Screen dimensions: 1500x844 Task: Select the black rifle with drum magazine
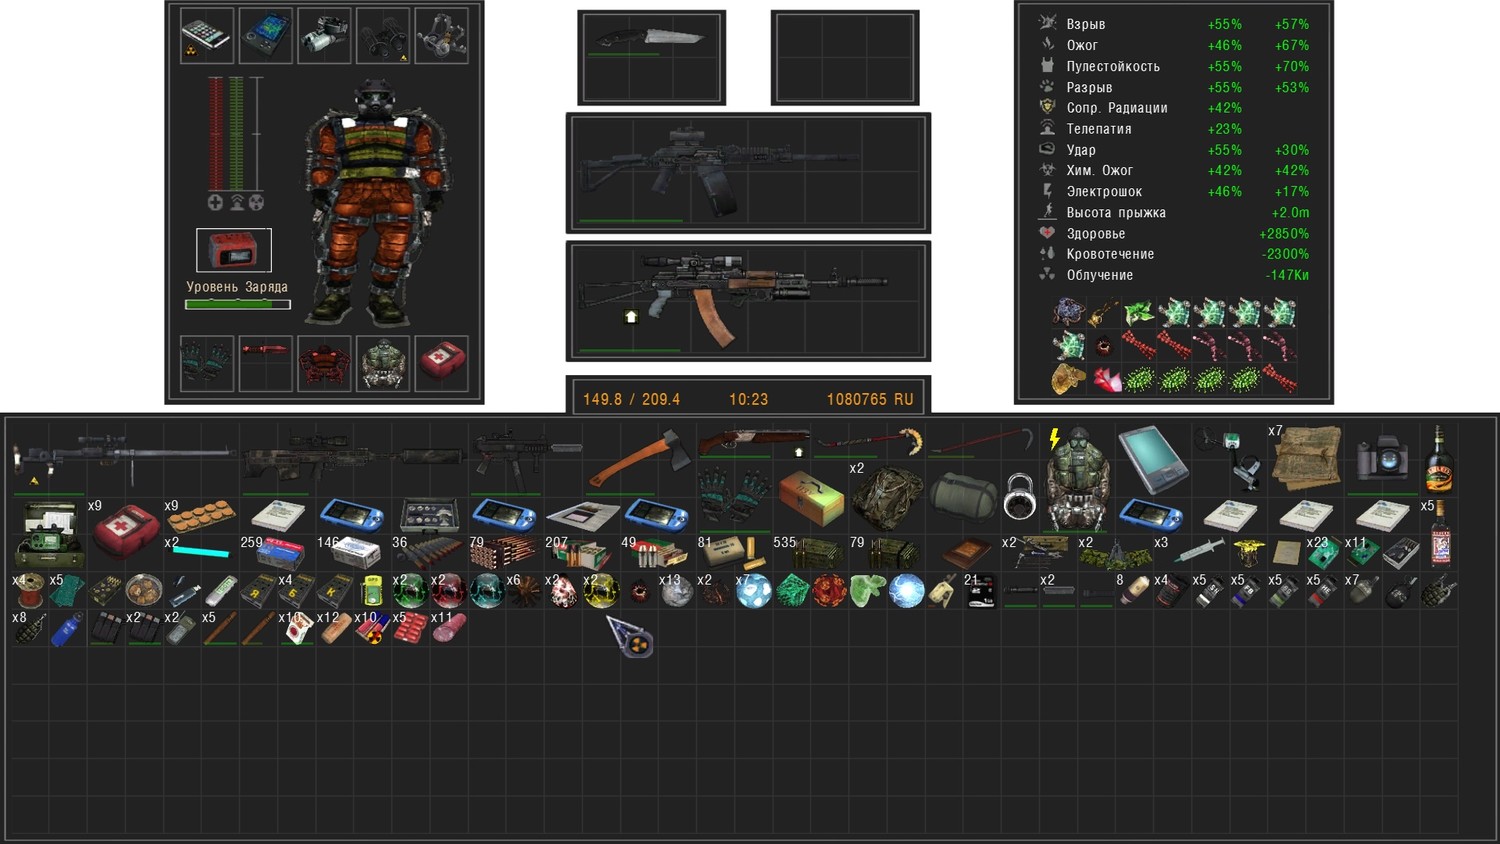click(x=748, y=172)
